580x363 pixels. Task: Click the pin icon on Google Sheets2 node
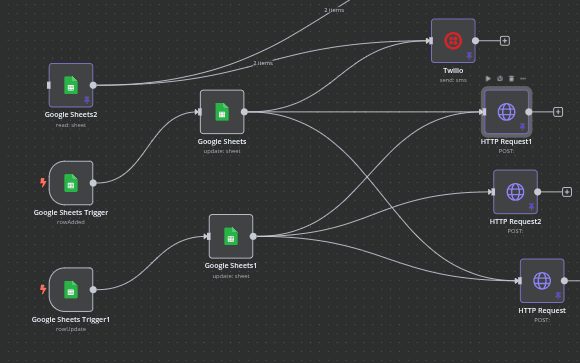point(87,100)
